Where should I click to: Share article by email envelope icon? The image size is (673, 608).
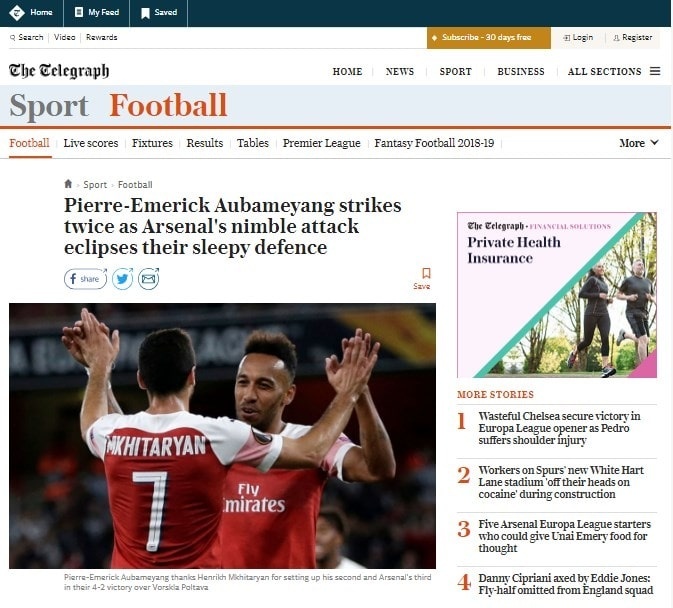coord(149,279)
